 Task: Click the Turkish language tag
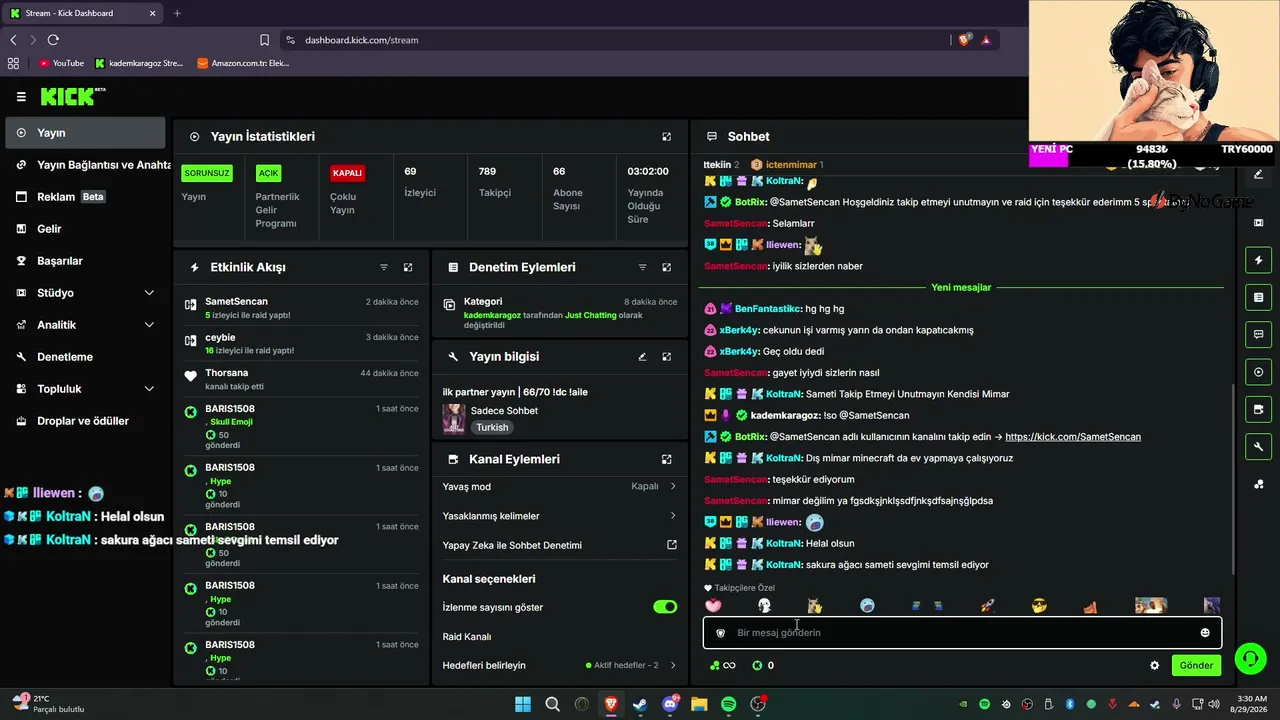tap(492, 427)
